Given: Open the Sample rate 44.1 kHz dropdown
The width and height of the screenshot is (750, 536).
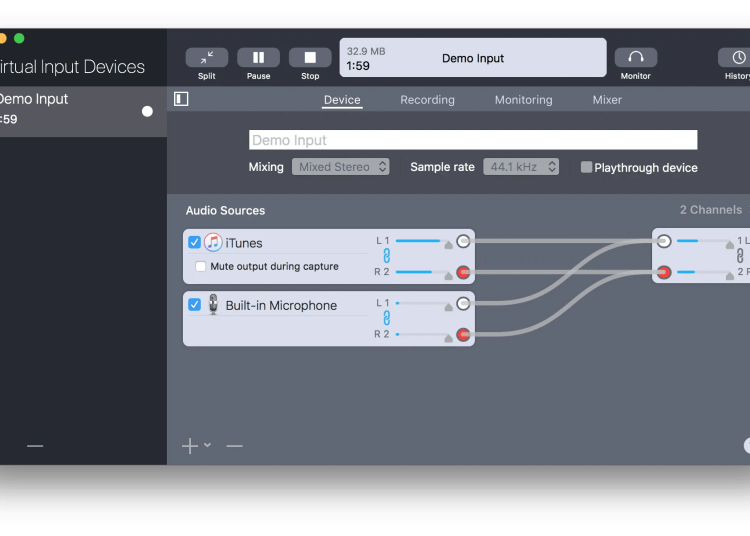Looking at the screenshot, I should click(521, 167).
